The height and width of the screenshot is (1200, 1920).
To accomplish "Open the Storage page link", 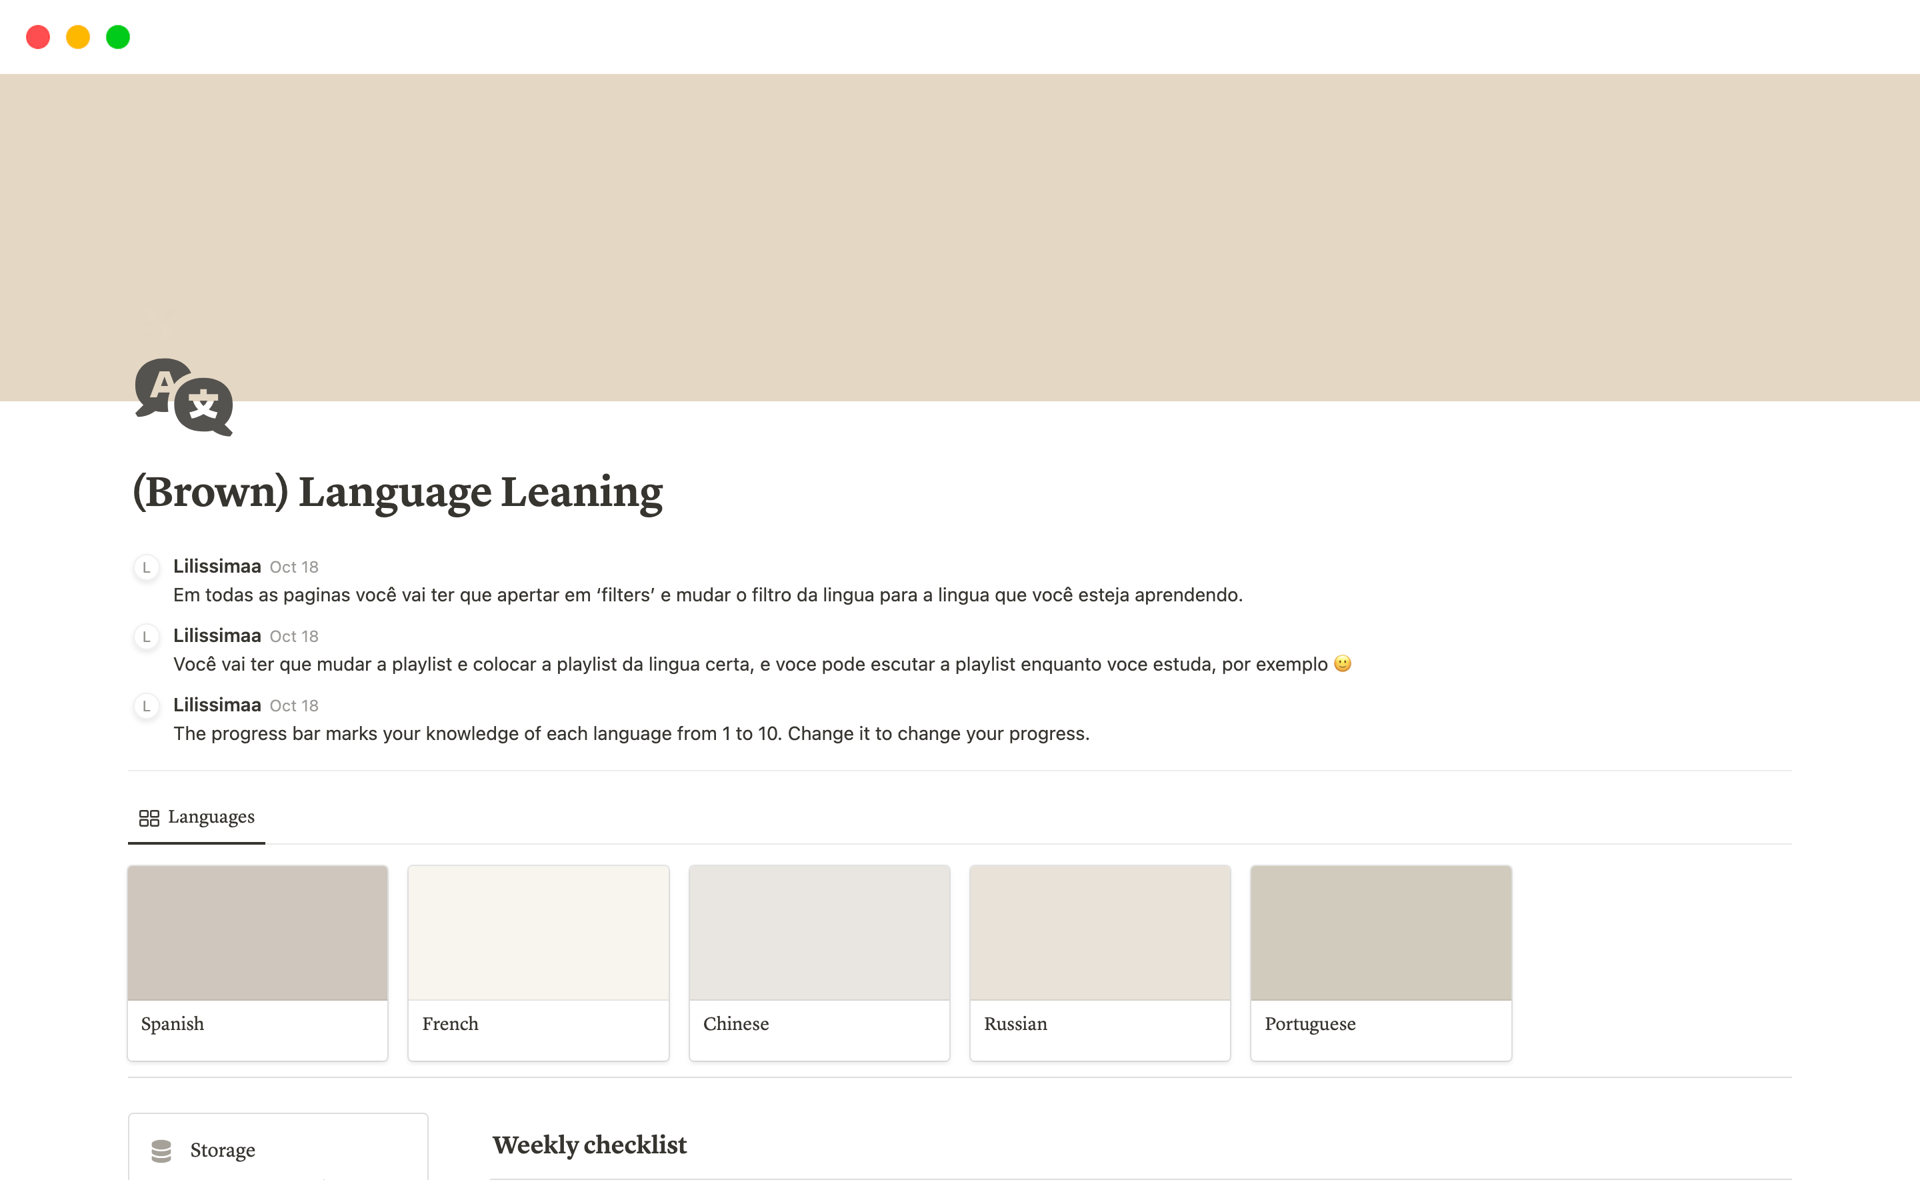I will (222, 1151).
